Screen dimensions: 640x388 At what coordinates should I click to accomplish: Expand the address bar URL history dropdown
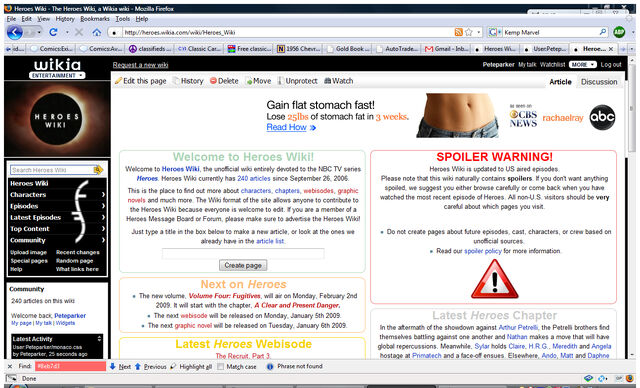[479, 32]
